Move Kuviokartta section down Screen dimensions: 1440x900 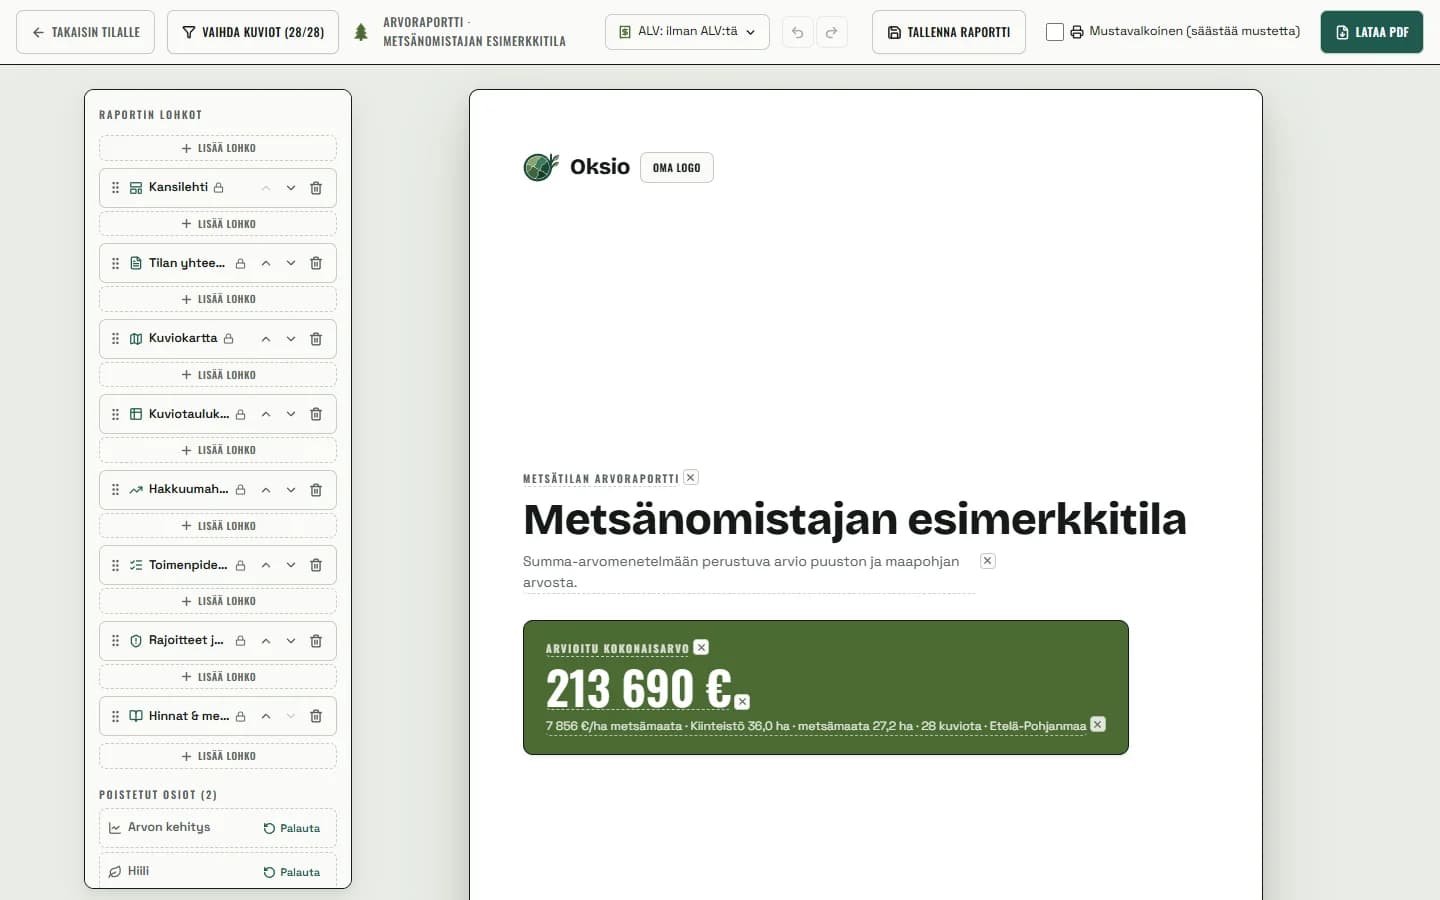[291, 339]
